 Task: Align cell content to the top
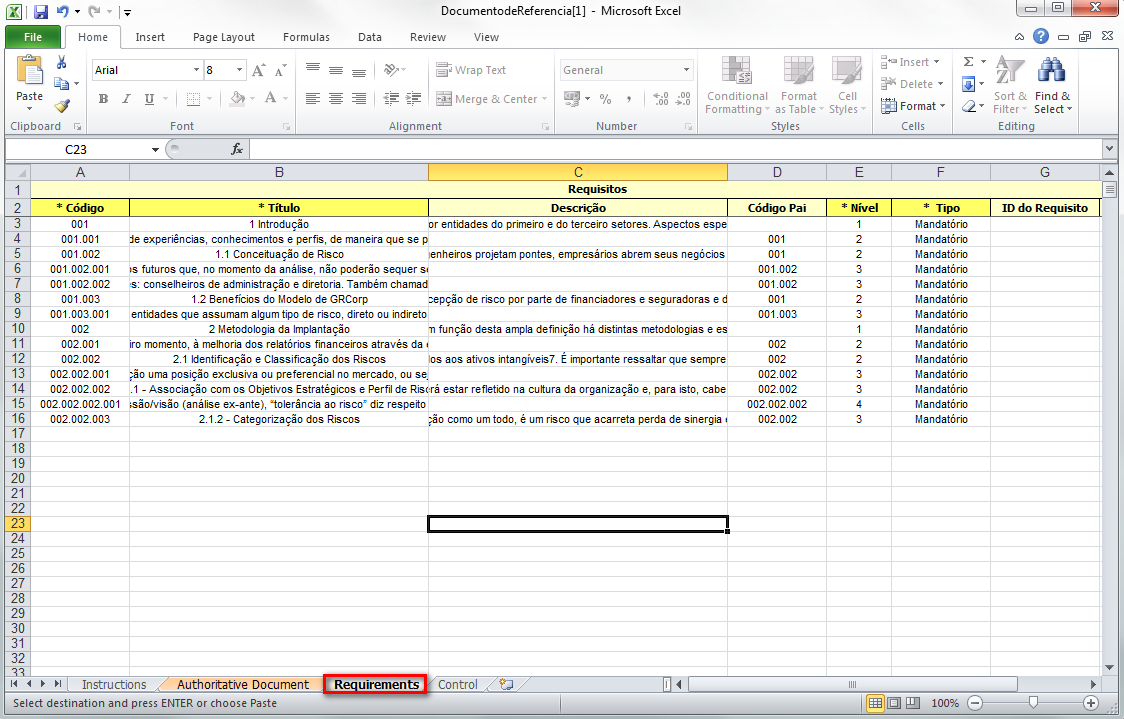tap(313, 70)
